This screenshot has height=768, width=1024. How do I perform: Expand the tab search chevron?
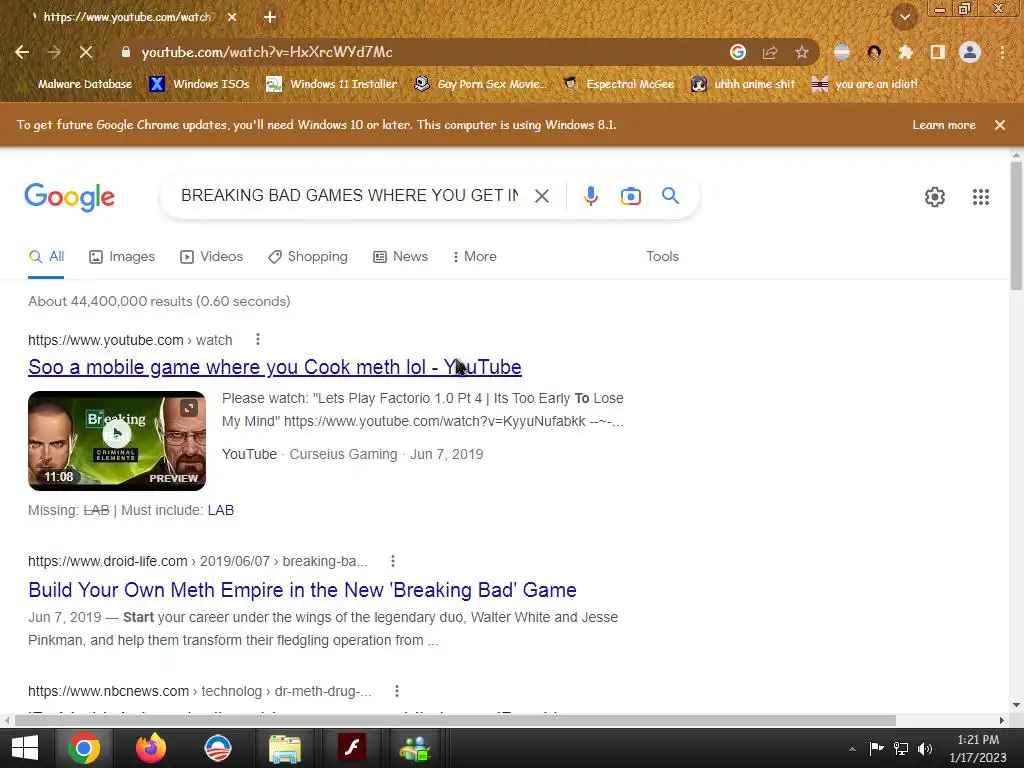click(905, 18)
